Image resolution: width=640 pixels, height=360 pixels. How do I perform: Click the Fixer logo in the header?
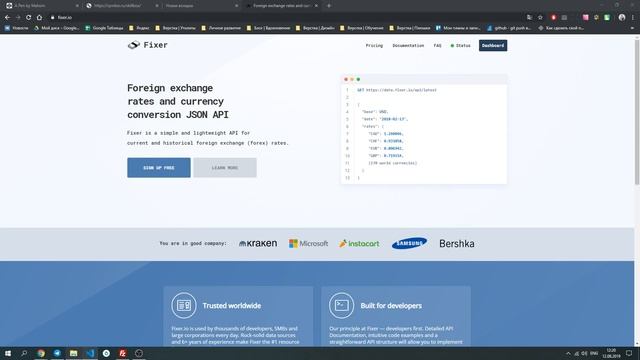pyautogui.click(x=147, y=45)
